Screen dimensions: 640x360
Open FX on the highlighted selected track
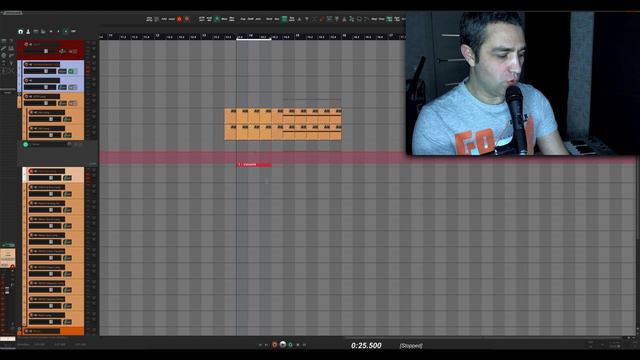click(x=67, y=178)
